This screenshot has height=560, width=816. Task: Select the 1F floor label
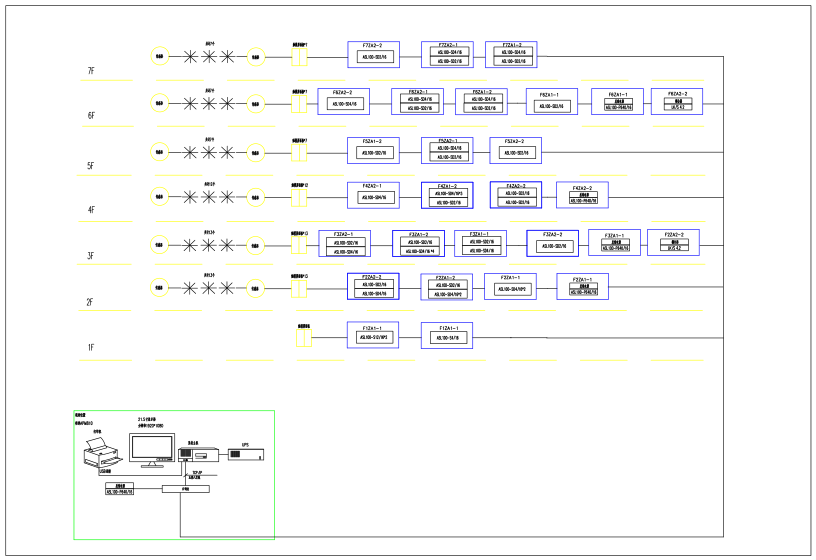91,347
